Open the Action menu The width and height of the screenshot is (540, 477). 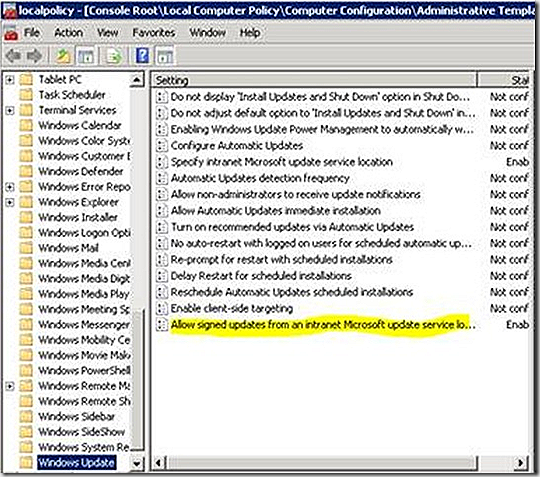click(69, 33)
